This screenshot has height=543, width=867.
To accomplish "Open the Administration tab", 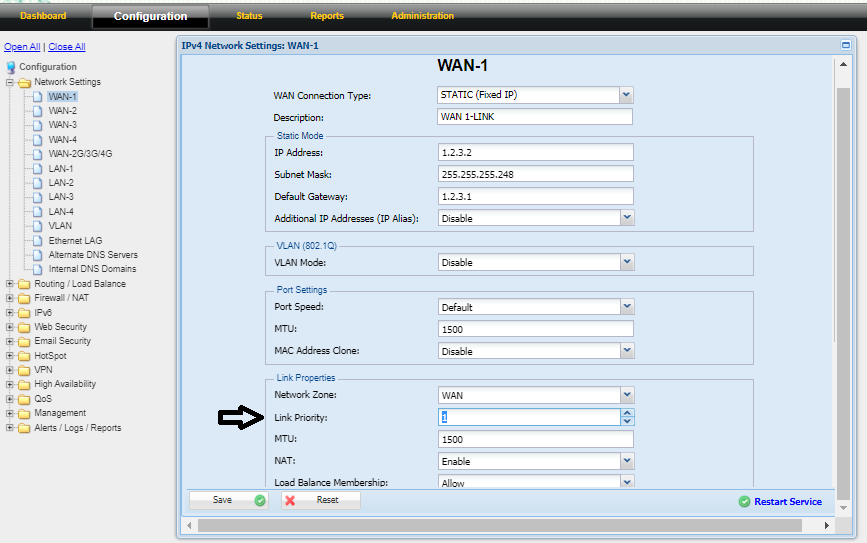I will click(x=422, y=16).
